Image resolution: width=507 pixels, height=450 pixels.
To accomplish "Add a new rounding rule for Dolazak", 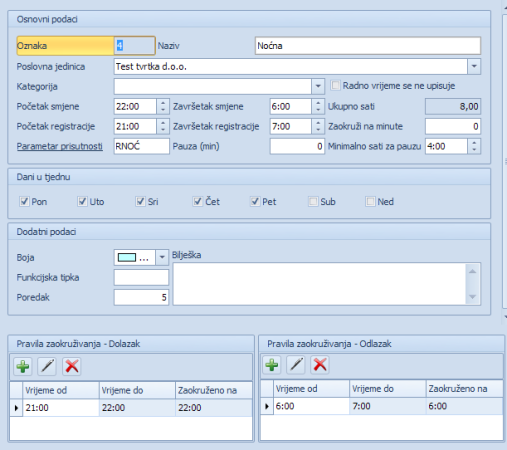I will 23,366.
